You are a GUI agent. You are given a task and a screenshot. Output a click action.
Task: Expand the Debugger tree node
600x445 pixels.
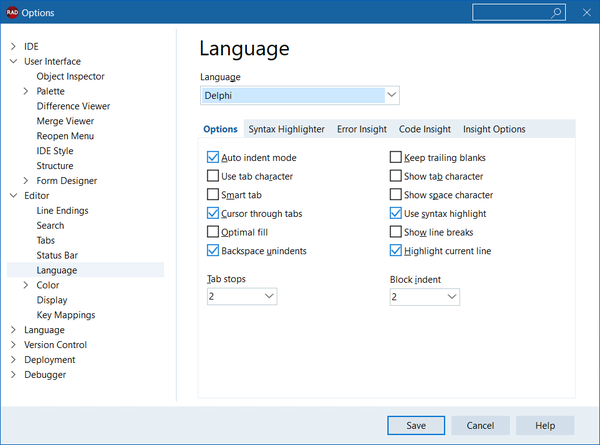(x=13, y=375)
